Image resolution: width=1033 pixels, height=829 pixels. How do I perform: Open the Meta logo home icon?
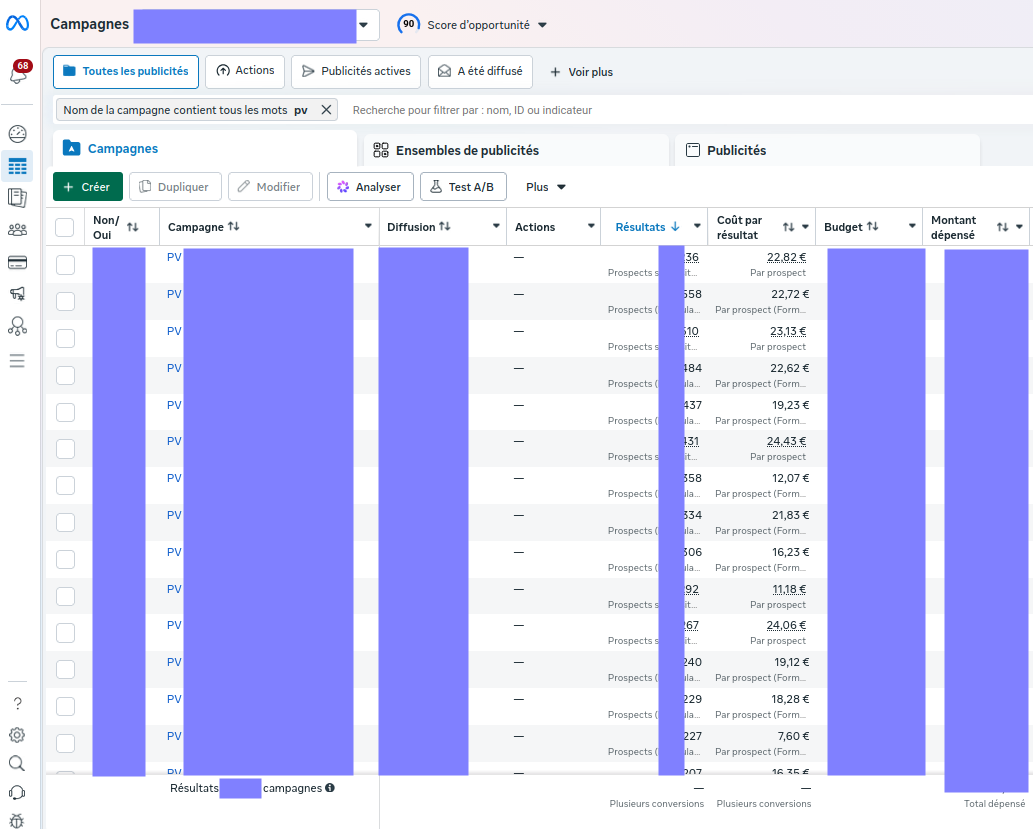click(17, 23)
